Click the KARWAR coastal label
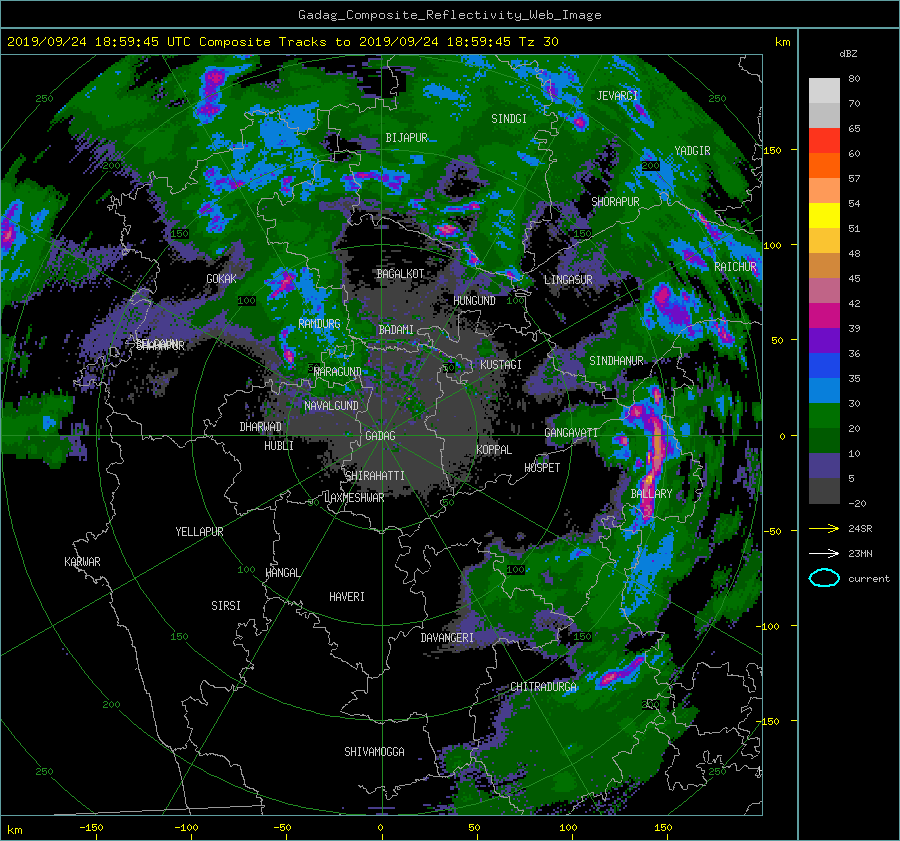 tap(82, 561)
